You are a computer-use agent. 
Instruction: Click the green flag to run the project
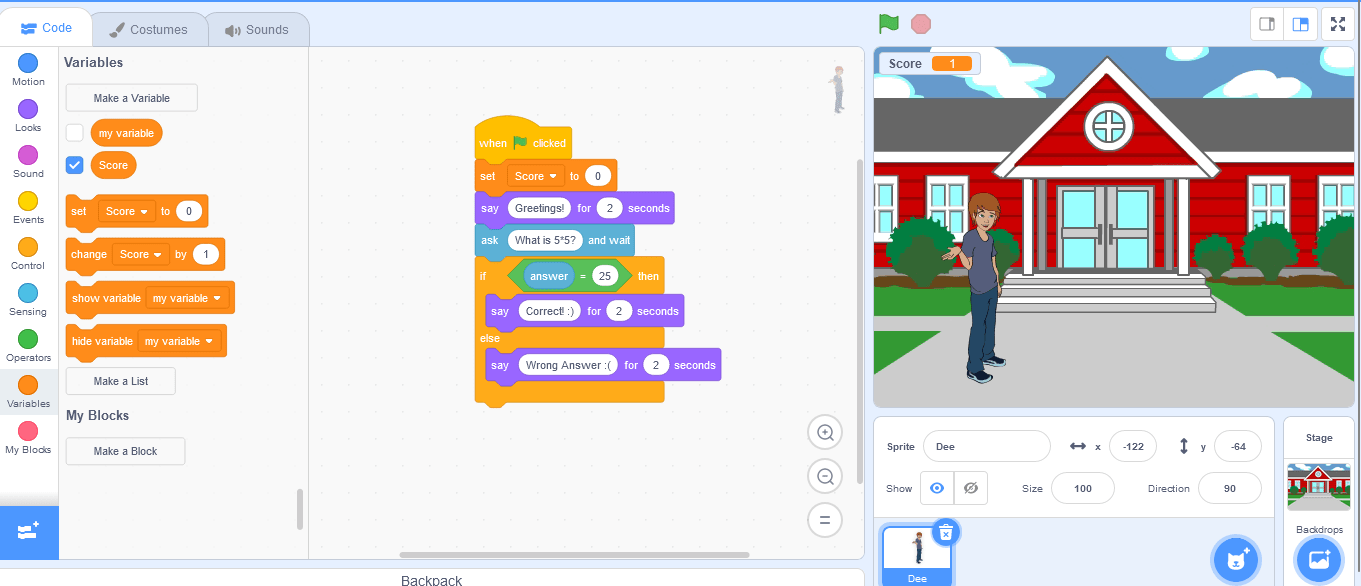(888, 24)
